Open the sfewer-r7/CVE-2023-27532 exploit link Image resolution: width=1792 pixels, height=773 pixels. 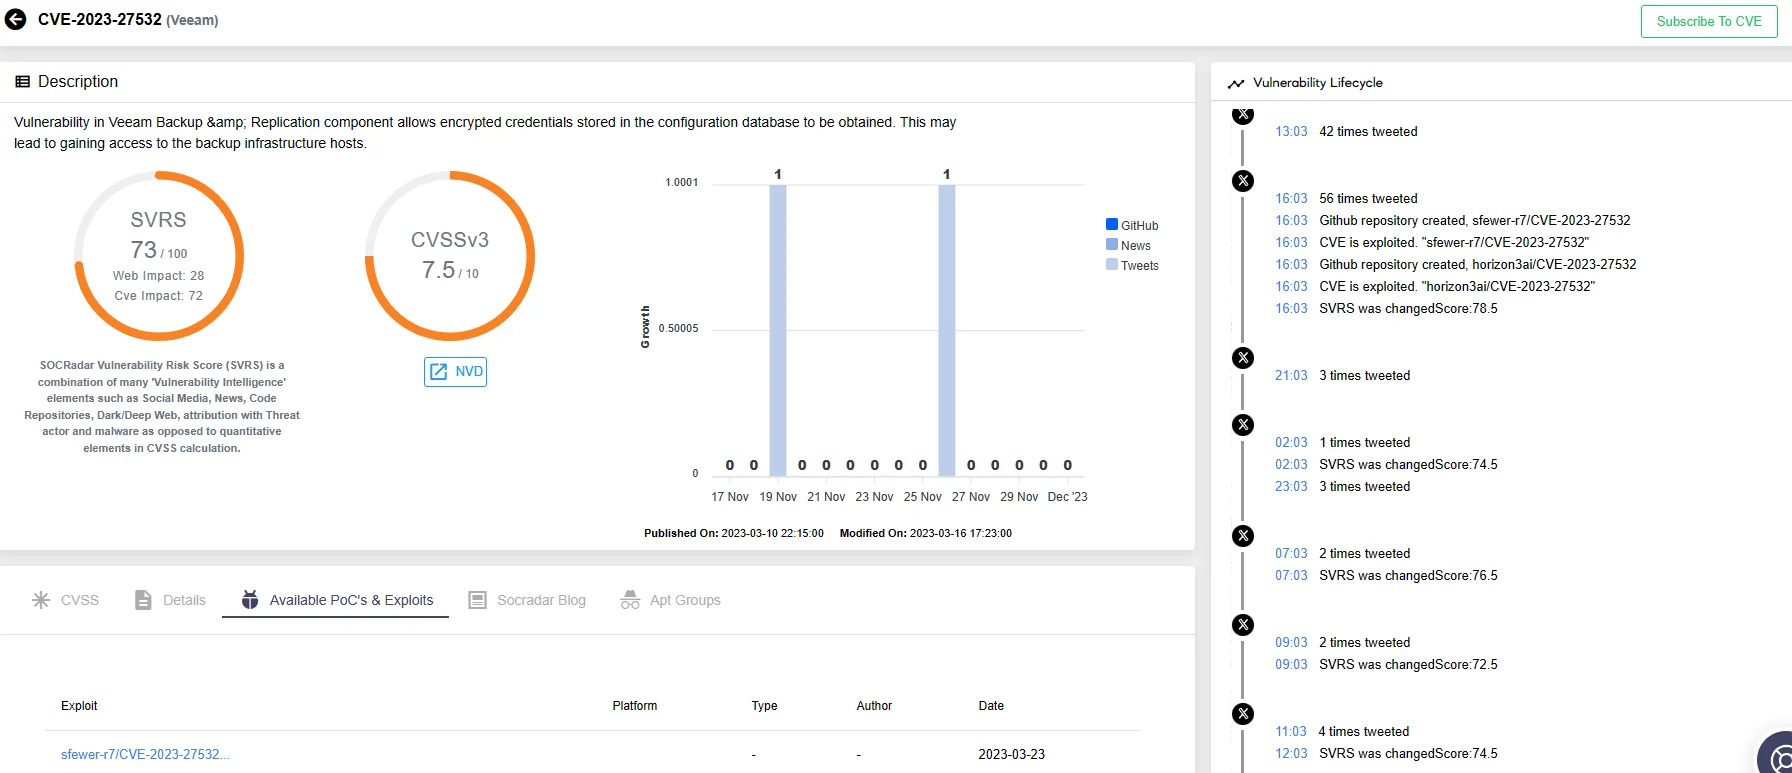145,755
